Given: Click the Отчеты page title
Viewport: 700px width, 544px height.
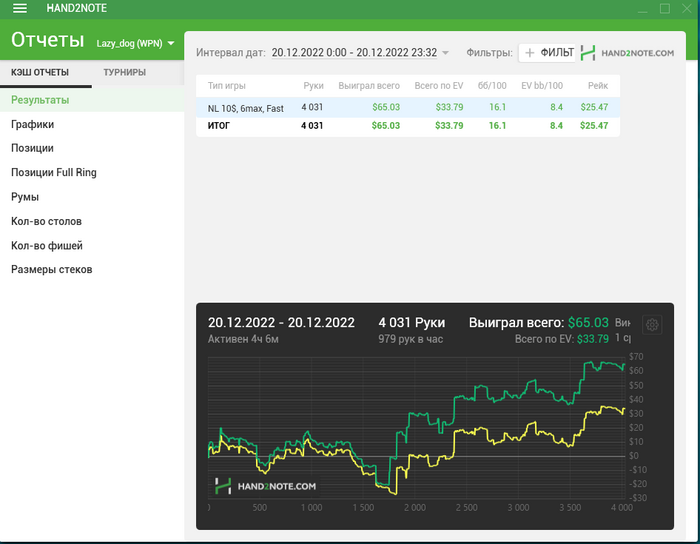Looking at the screenshot, I should pyautogui.click(x=47, y=40).
